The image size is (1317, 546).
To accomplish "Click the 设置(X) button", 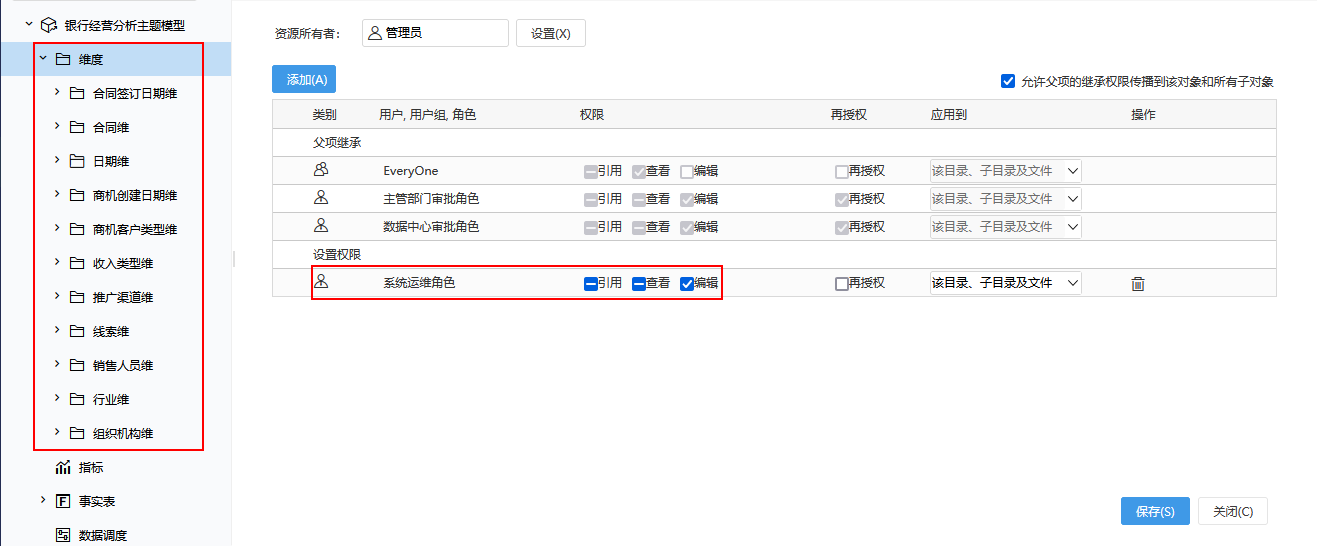I will 551,33.
